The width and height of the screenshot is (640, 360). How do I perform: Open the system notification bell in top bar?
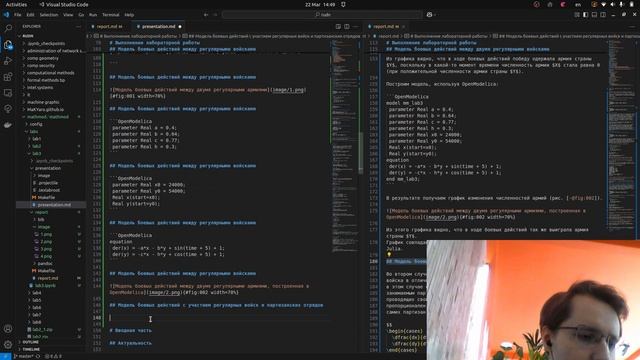(343, 4)
